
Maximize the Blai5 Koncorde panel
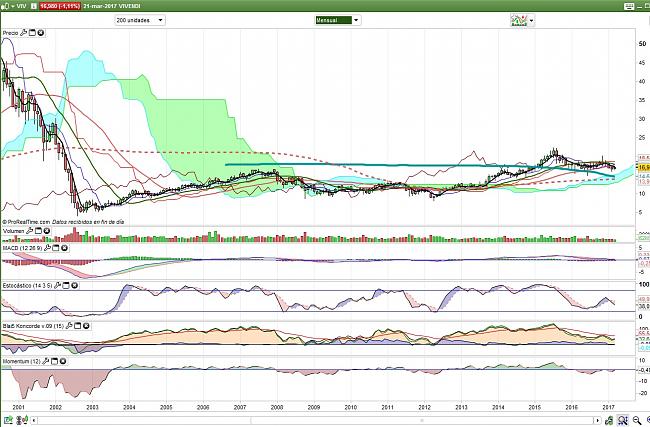[x=78, y=325]
